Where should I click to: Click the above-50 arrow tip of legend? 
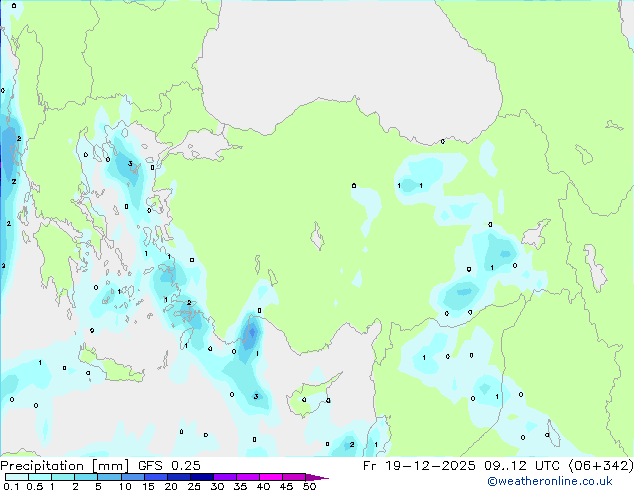click(x=317, y=477)
